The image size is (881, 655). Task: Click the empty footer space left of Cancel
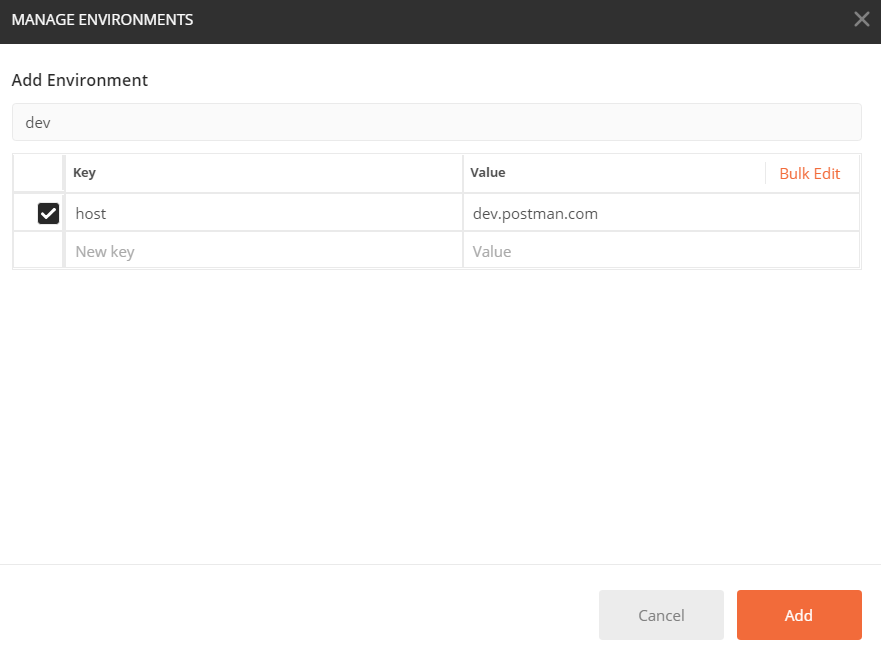pyautogui.click(x=300, y=615)
